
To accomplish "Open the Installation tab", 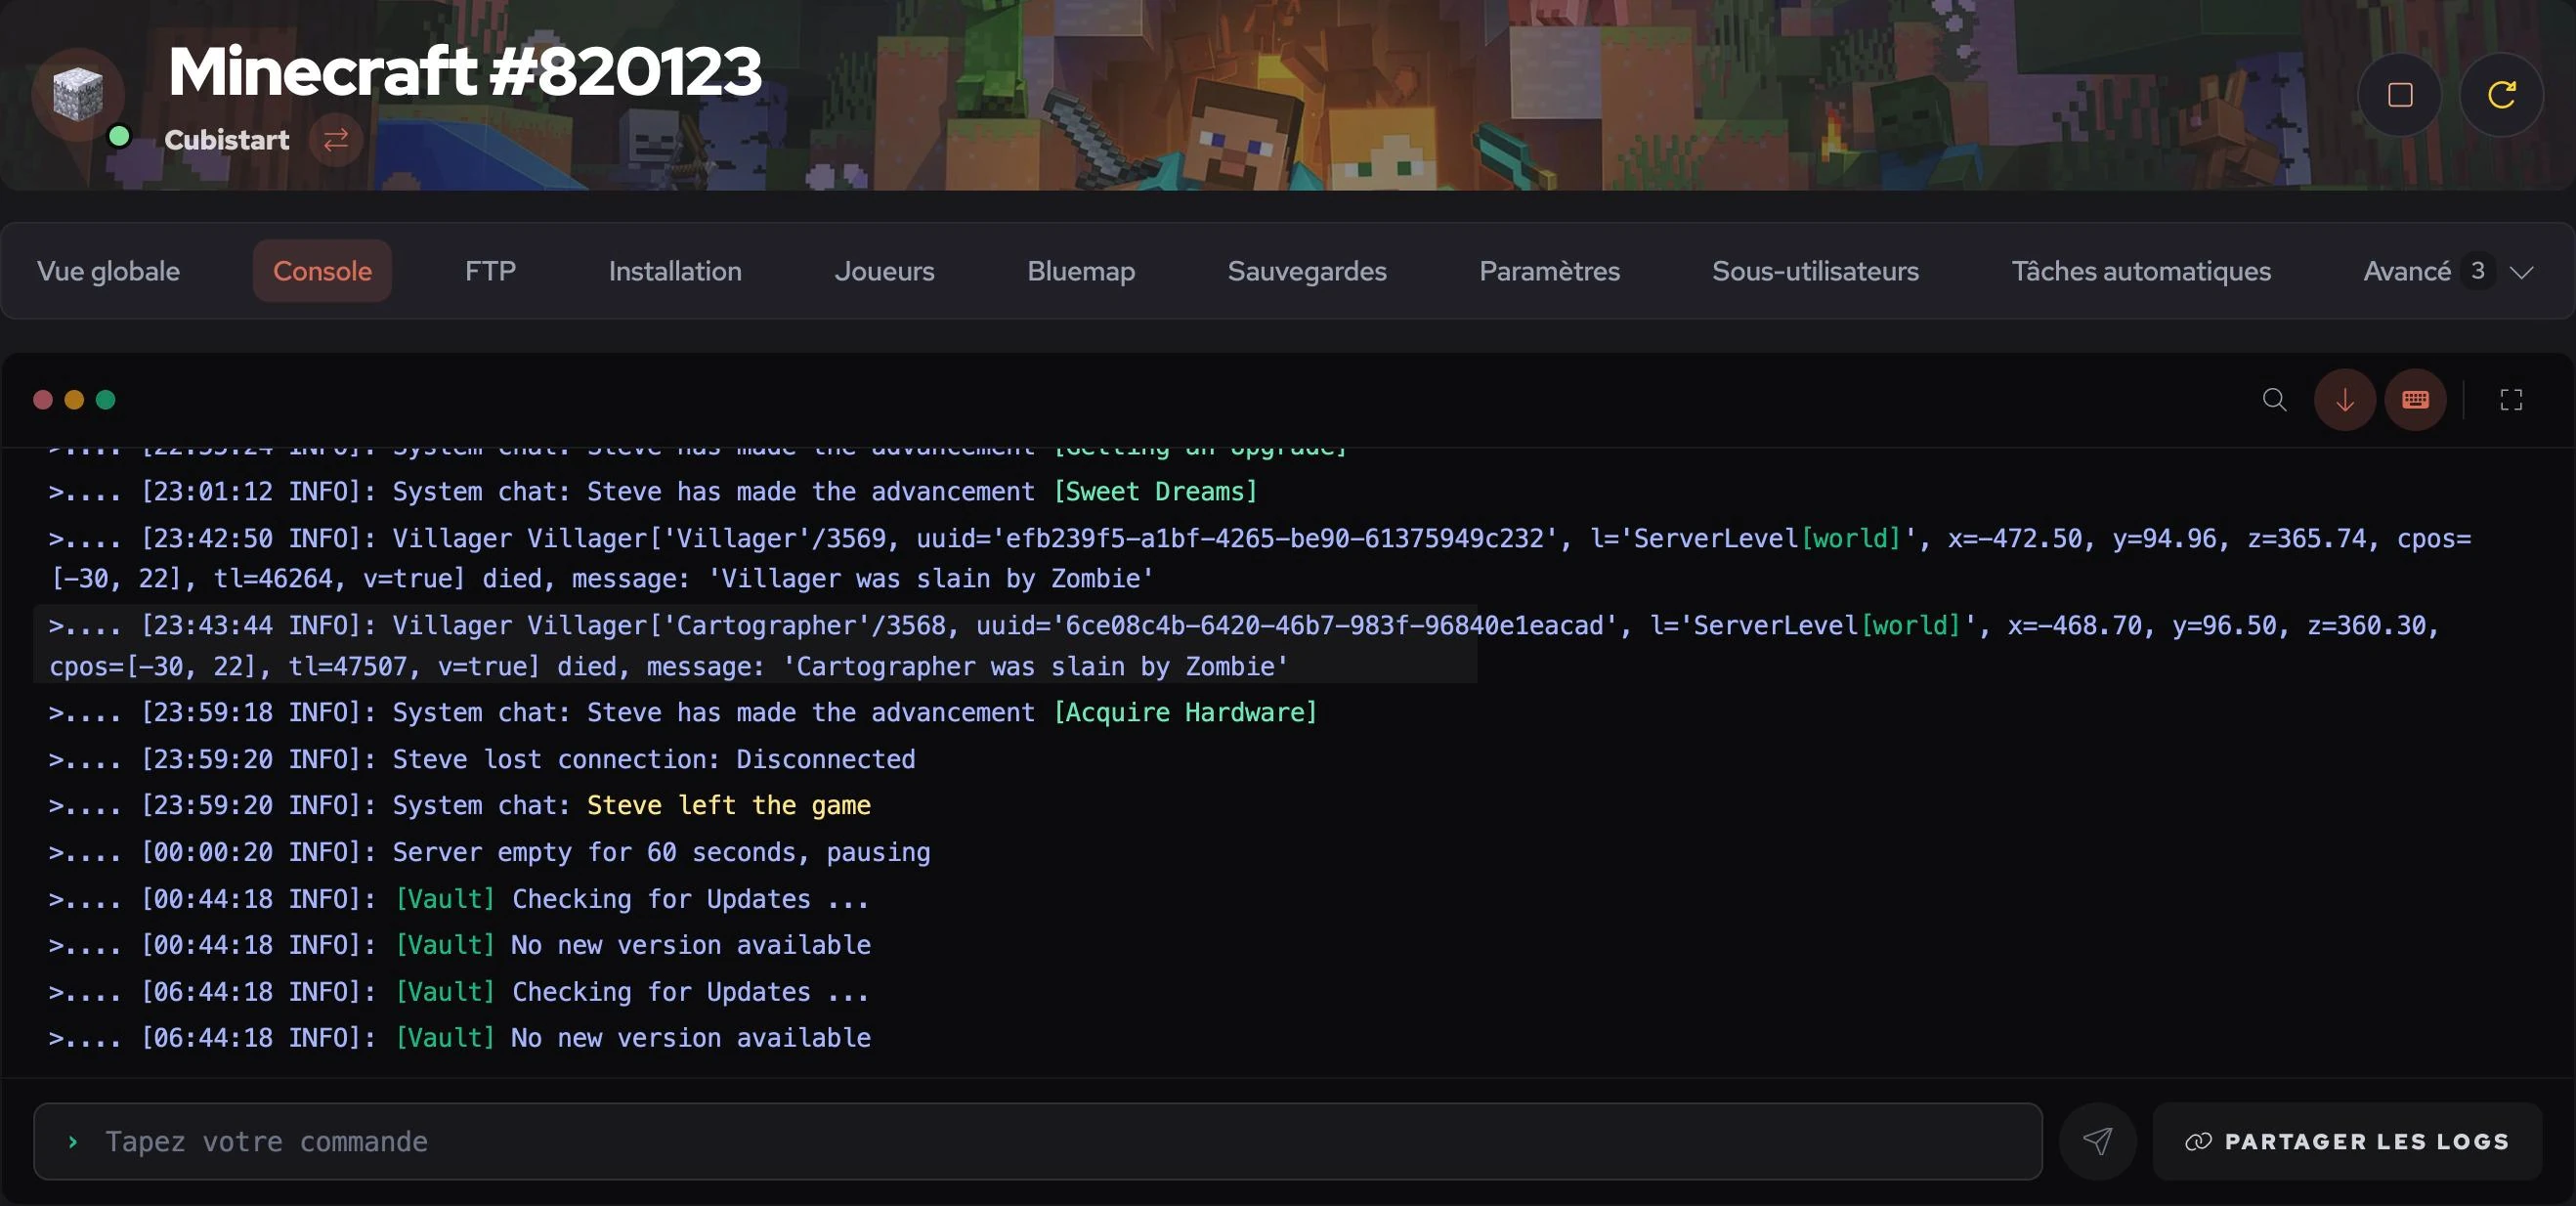I will click(x=675, y=271).
